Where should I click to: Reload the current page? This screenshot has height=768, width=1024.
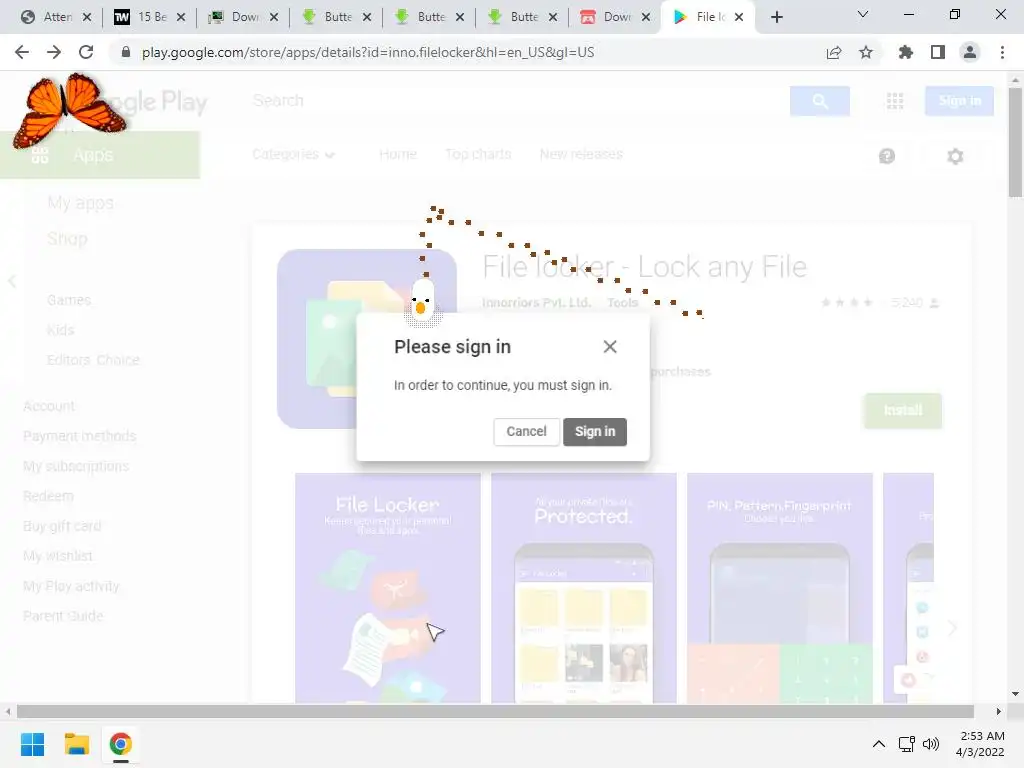coord(86,52)
